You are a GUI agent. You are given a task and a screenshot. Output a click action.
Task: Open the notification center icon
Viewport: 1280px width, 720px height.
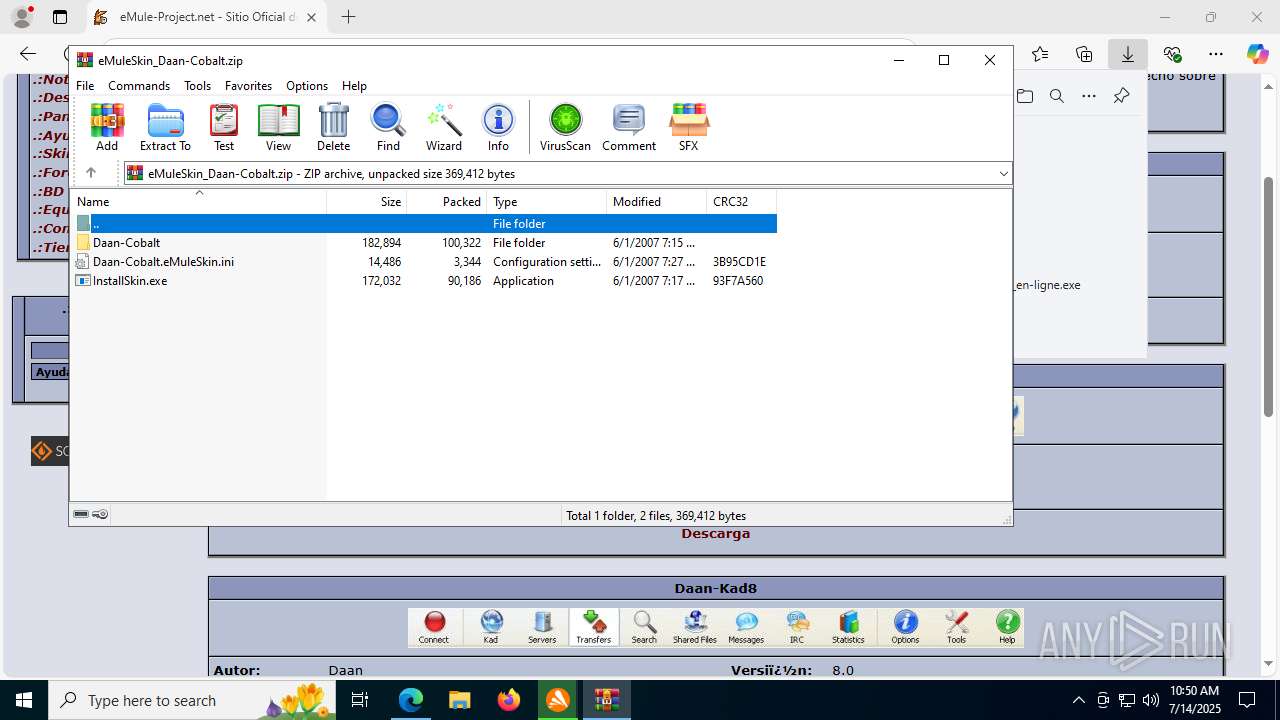(1247, 700)
